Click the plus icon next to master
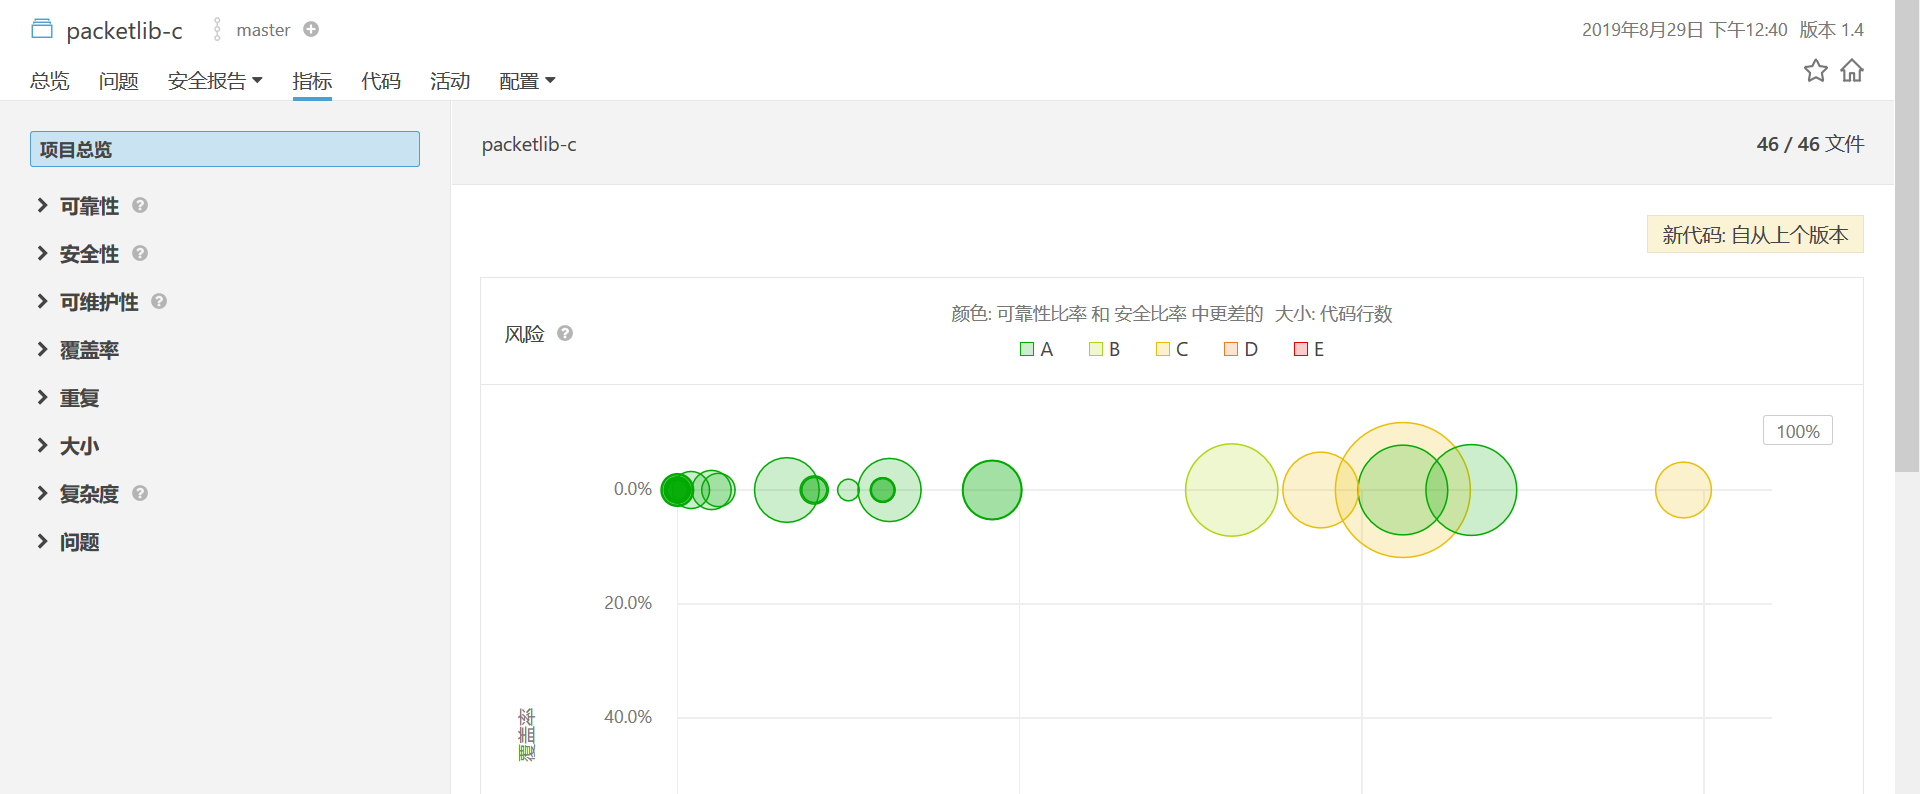 coord(311,30)
